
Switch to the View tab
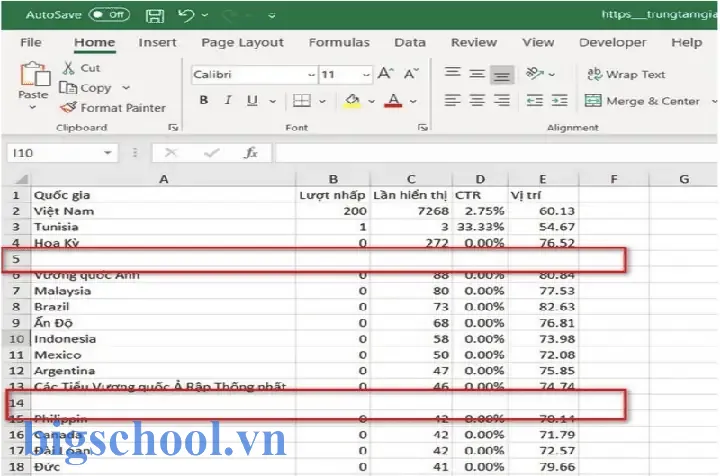(x=538, y=43)
